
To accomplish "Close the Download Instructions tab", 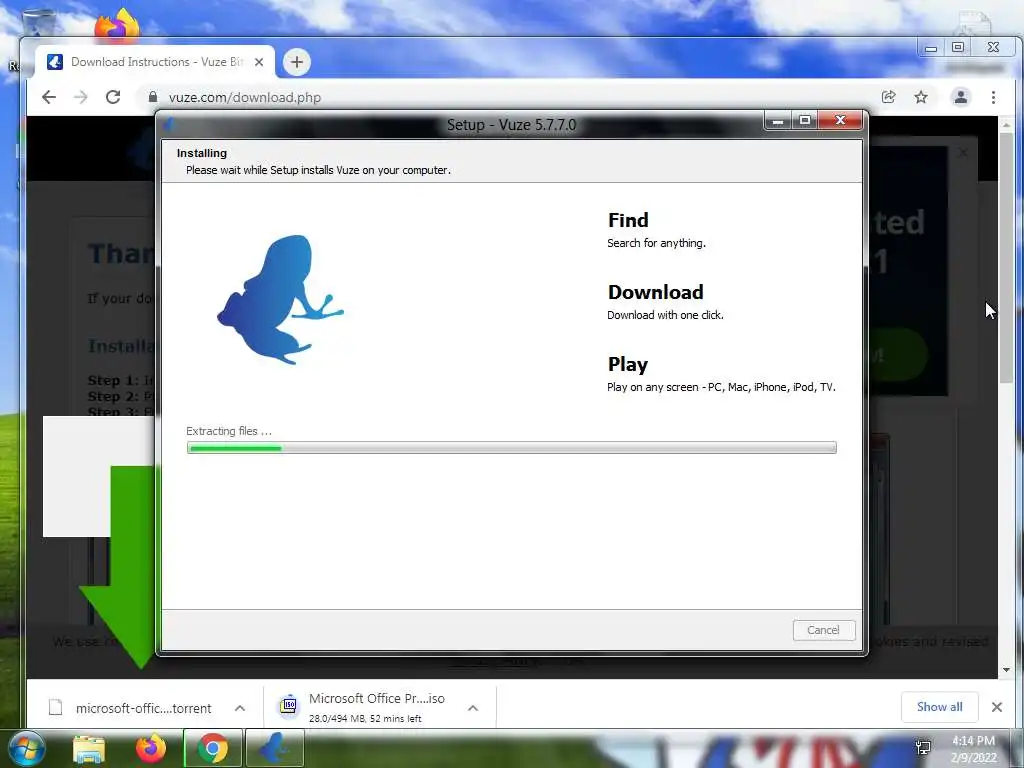I will (259, 62).
